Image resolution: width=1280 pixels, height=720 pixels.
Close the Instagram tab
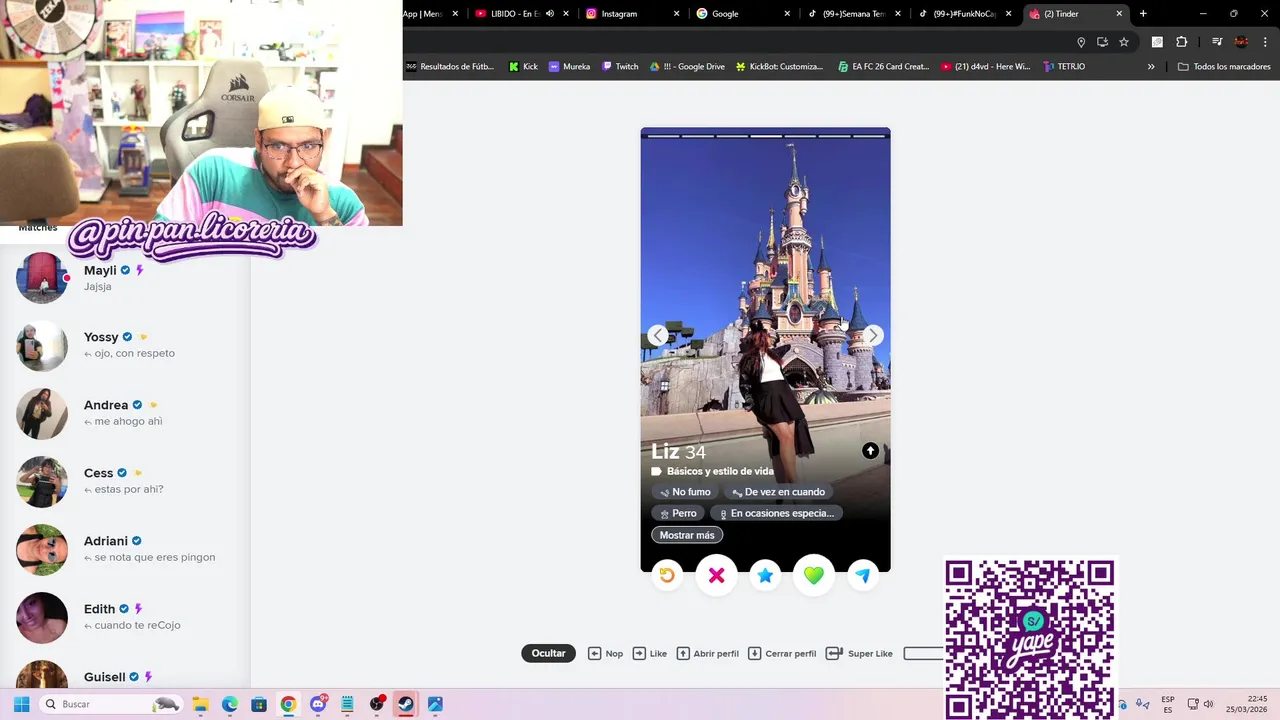(677, 14)
